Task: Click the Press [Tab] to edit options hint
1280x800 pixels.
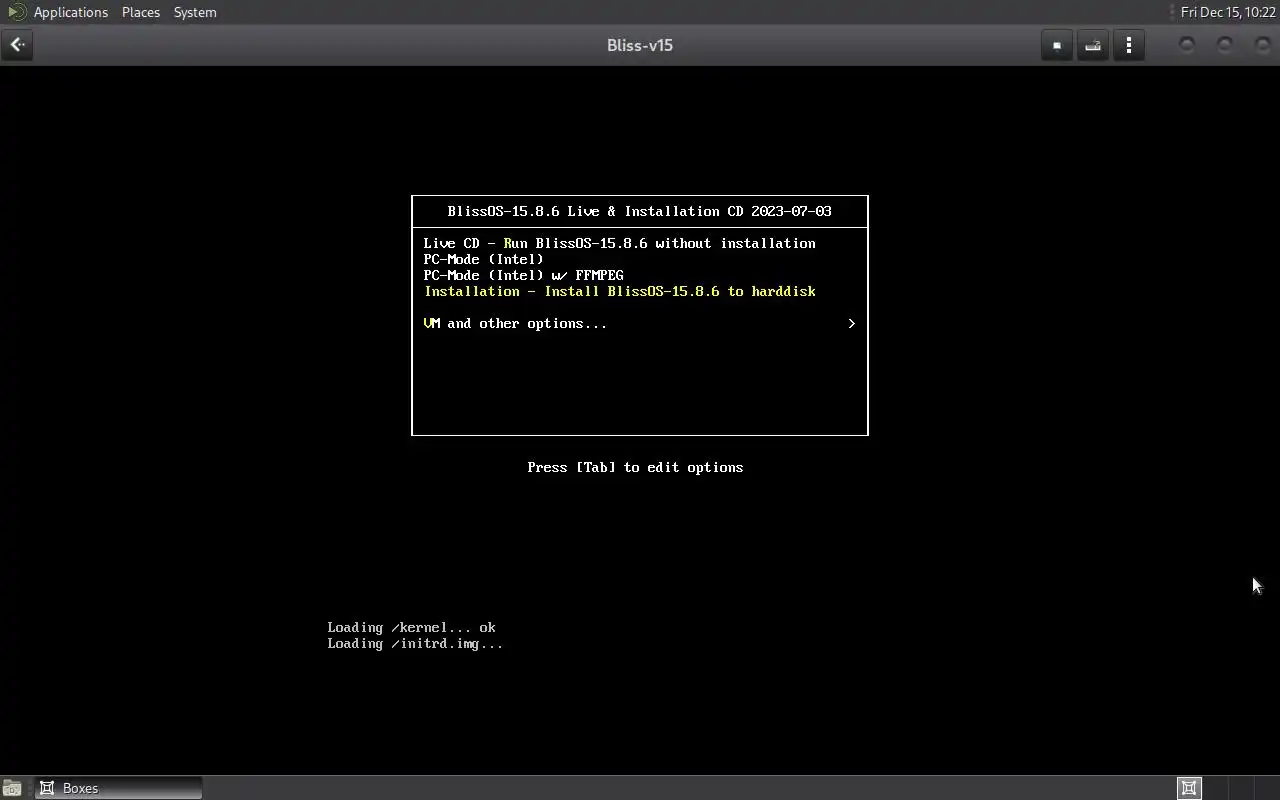Action: [635, 467]
